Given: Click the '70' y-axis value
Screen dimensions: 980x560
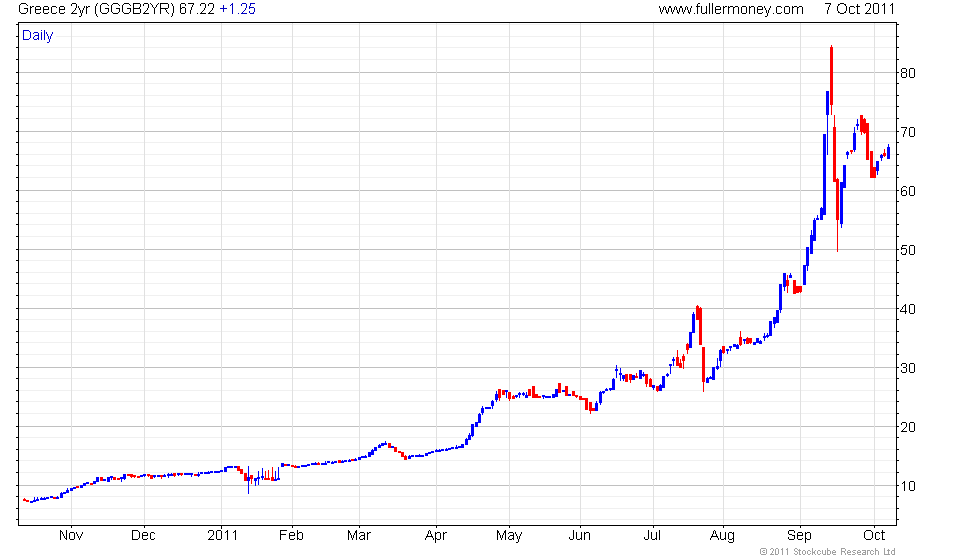Looking at the screenshot, I should pyautogui.click(x=908, y=132).
